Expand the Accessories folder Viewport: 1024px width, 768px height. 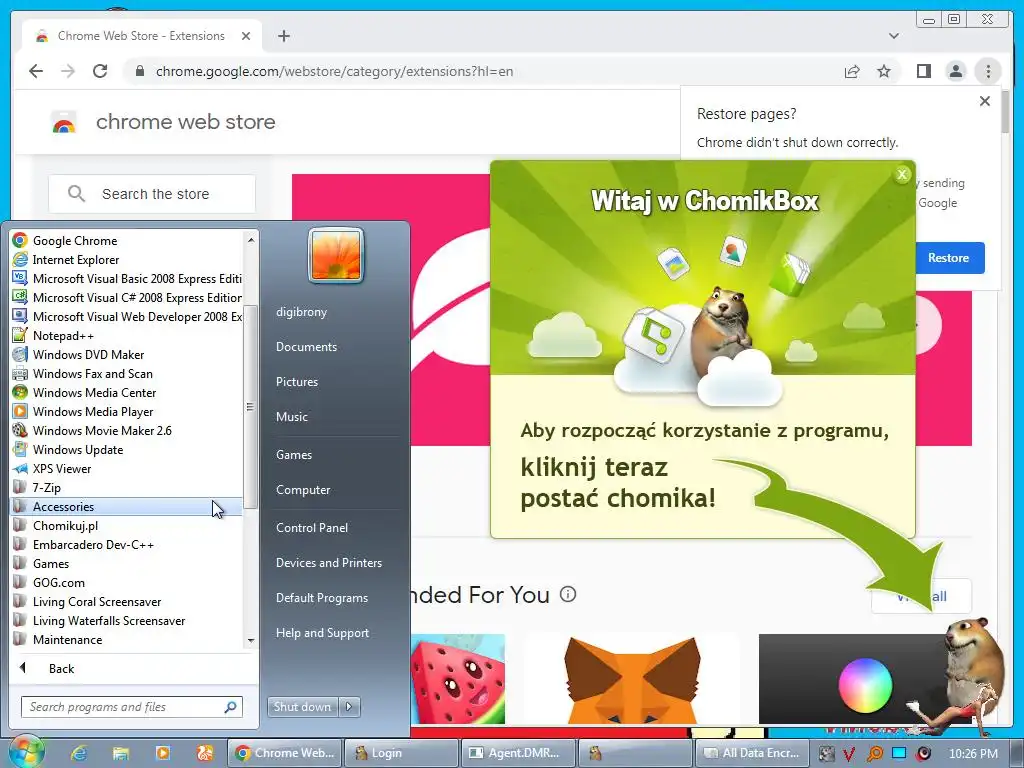[x=127, y=506]
